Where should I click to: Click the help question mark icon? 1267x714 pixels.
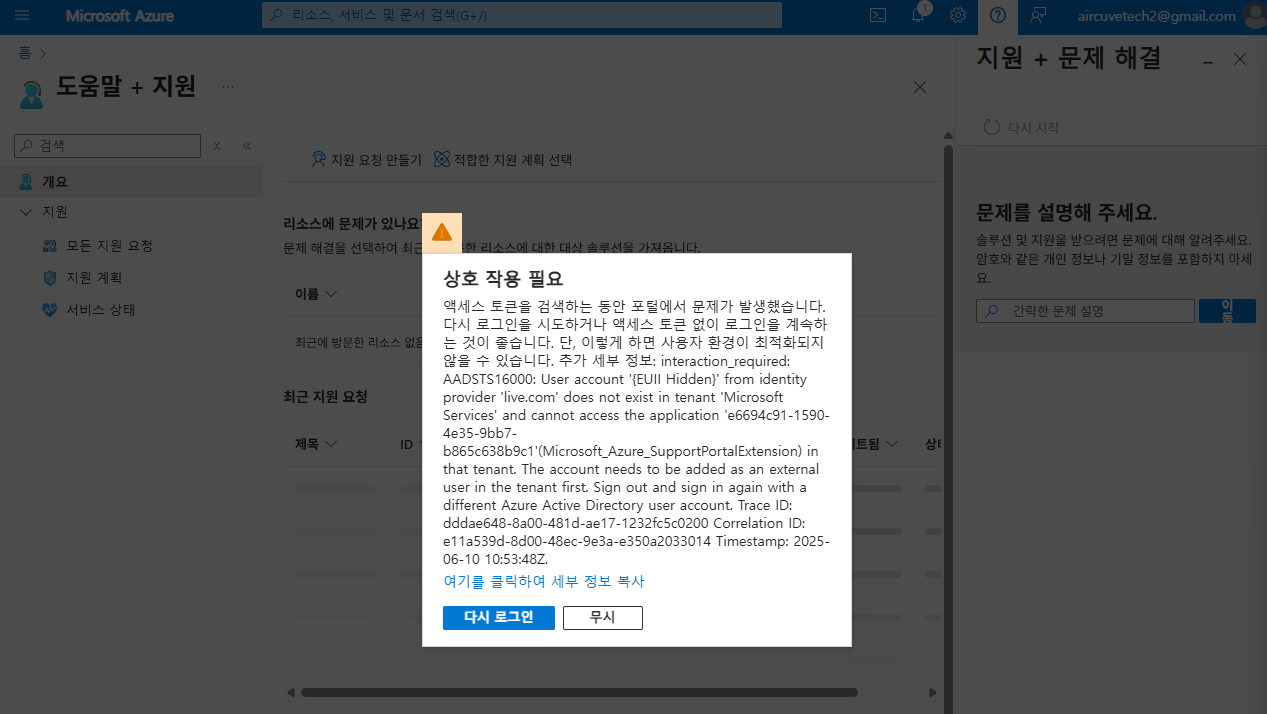[x=997, y=16]
